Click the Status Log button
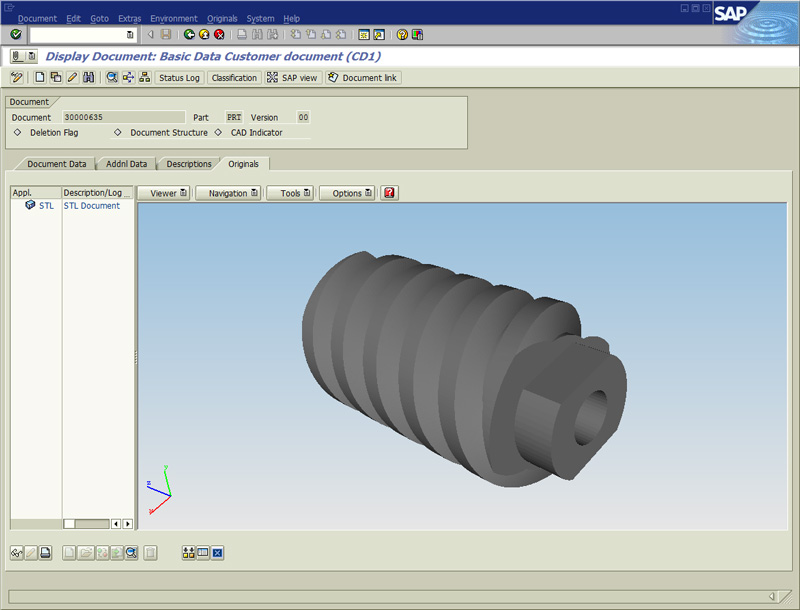This screenshot has height=610, width=800. (x=179, y=78)
